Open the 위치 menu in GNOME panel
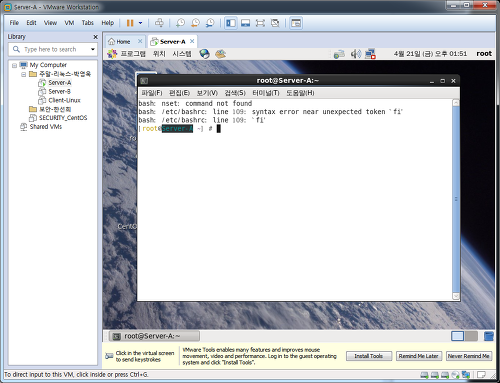 point(159,54)
